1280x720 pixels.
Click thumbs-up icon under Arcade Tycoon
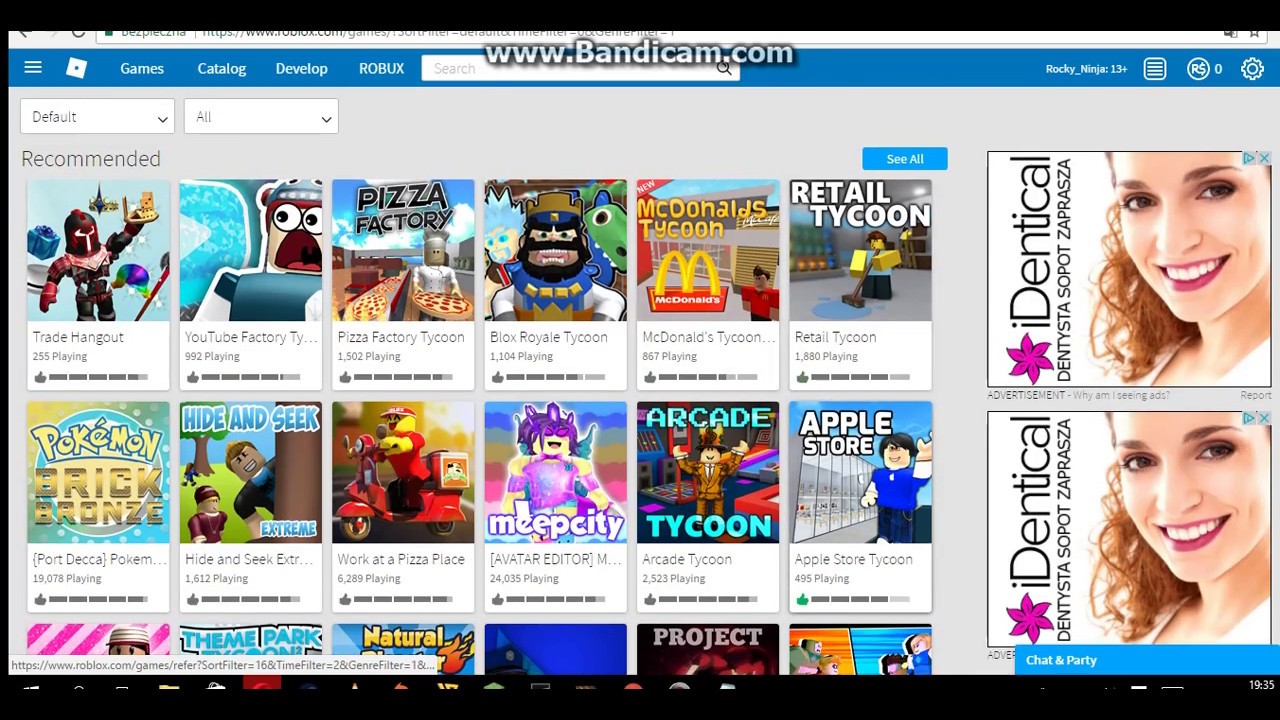point(650,599)
